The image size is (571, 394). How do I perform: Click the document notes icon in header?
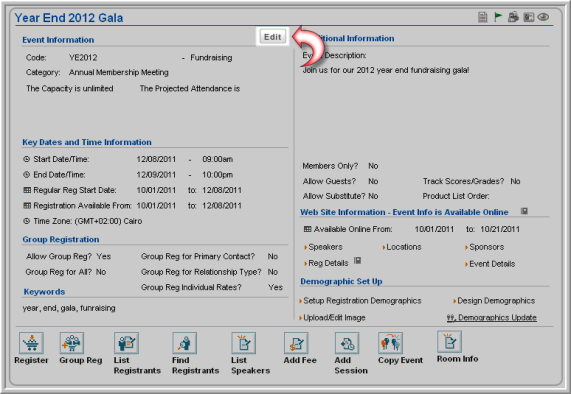pos(483,17)
